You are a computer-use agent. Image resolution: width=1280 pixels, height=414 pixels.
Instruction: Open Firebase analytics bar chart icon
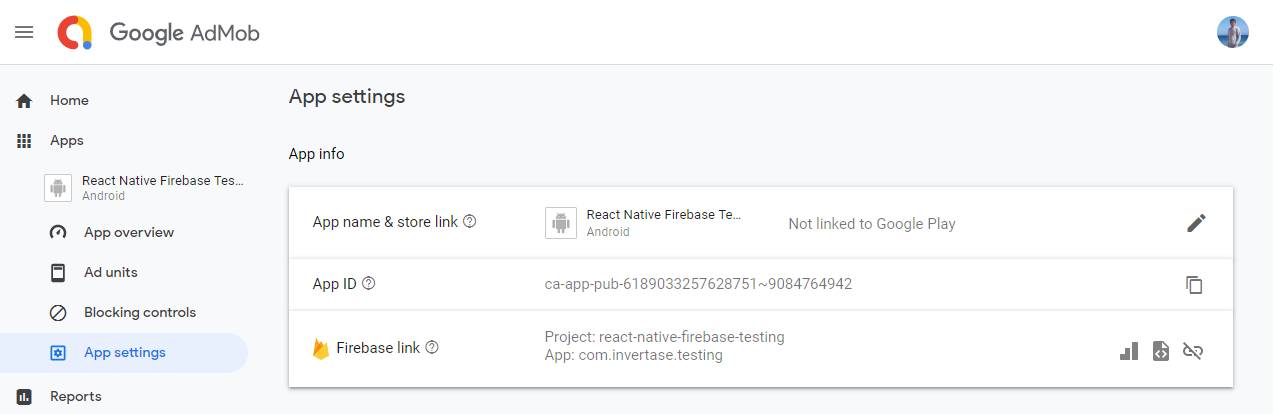point(1129,351)
